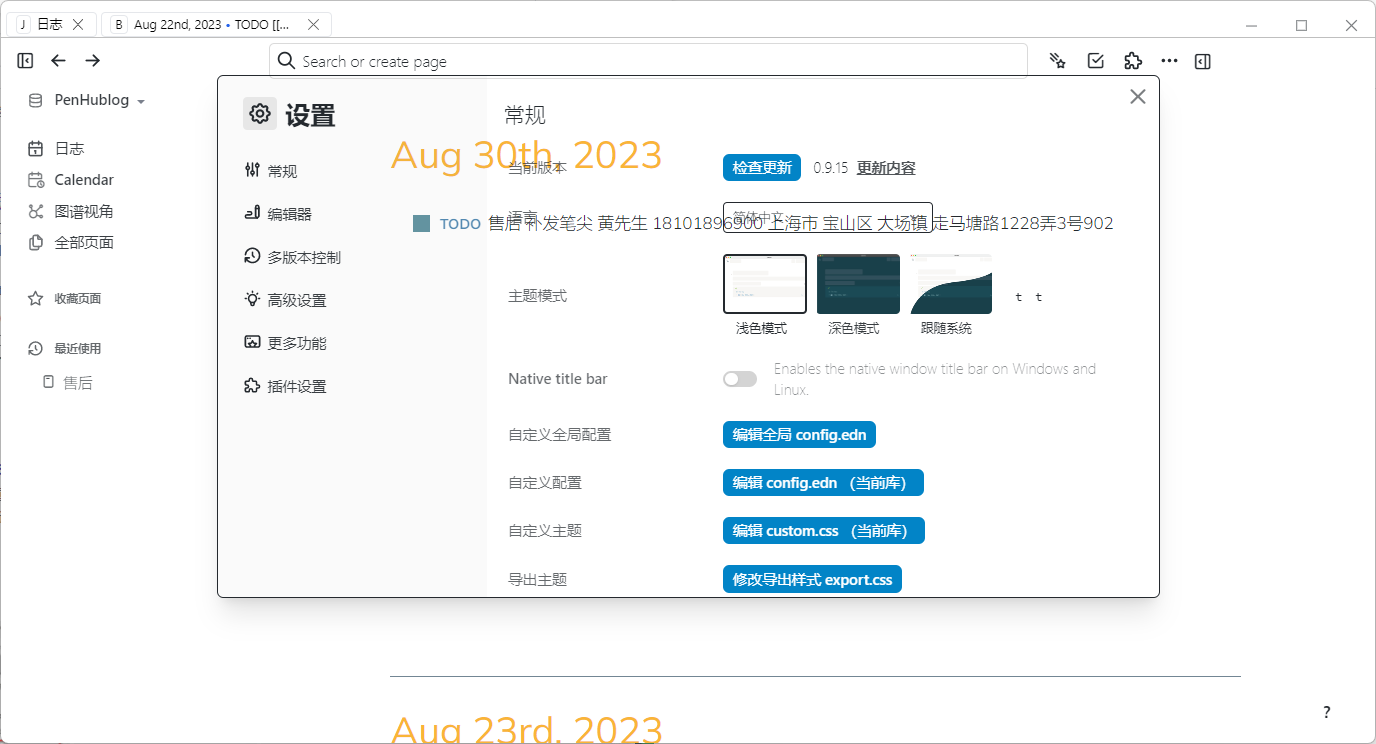
Task: Toggle the right sidebar icon
Action: [x=1202, y=61]
